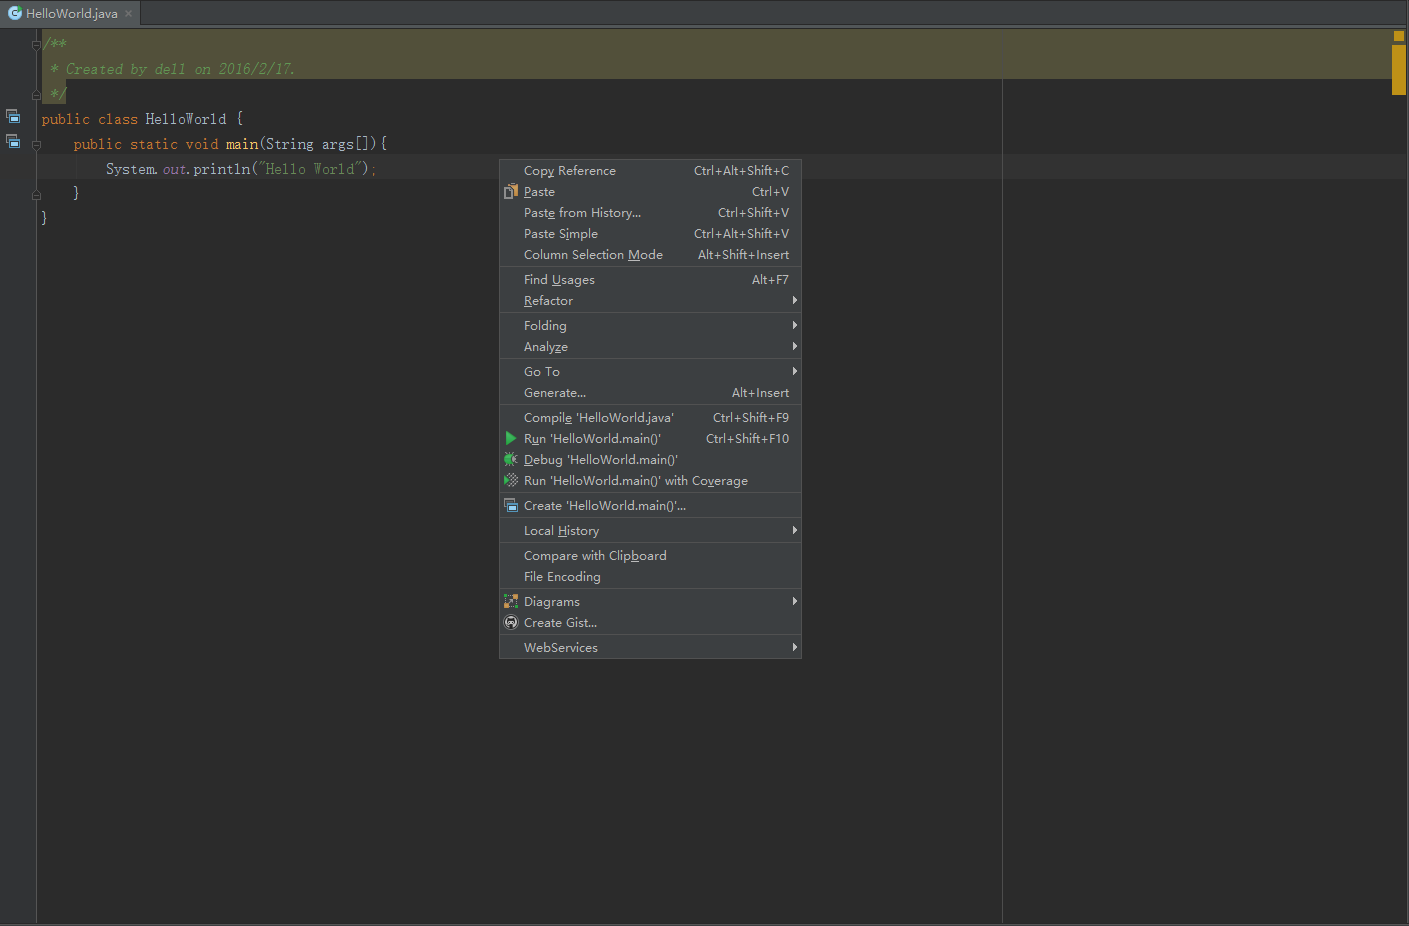
Task: Select Find Usages menu entry
Action: (650, 279)
